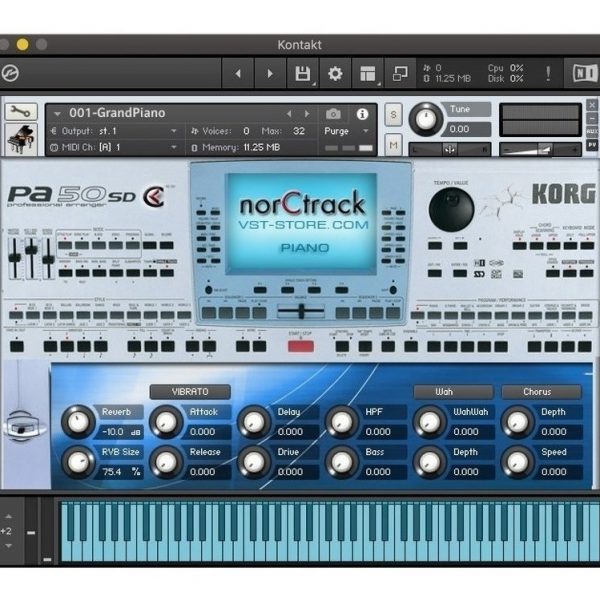Shift keyboard octave down arrow
Screen dimensions: 600x600
pos(8,546)
